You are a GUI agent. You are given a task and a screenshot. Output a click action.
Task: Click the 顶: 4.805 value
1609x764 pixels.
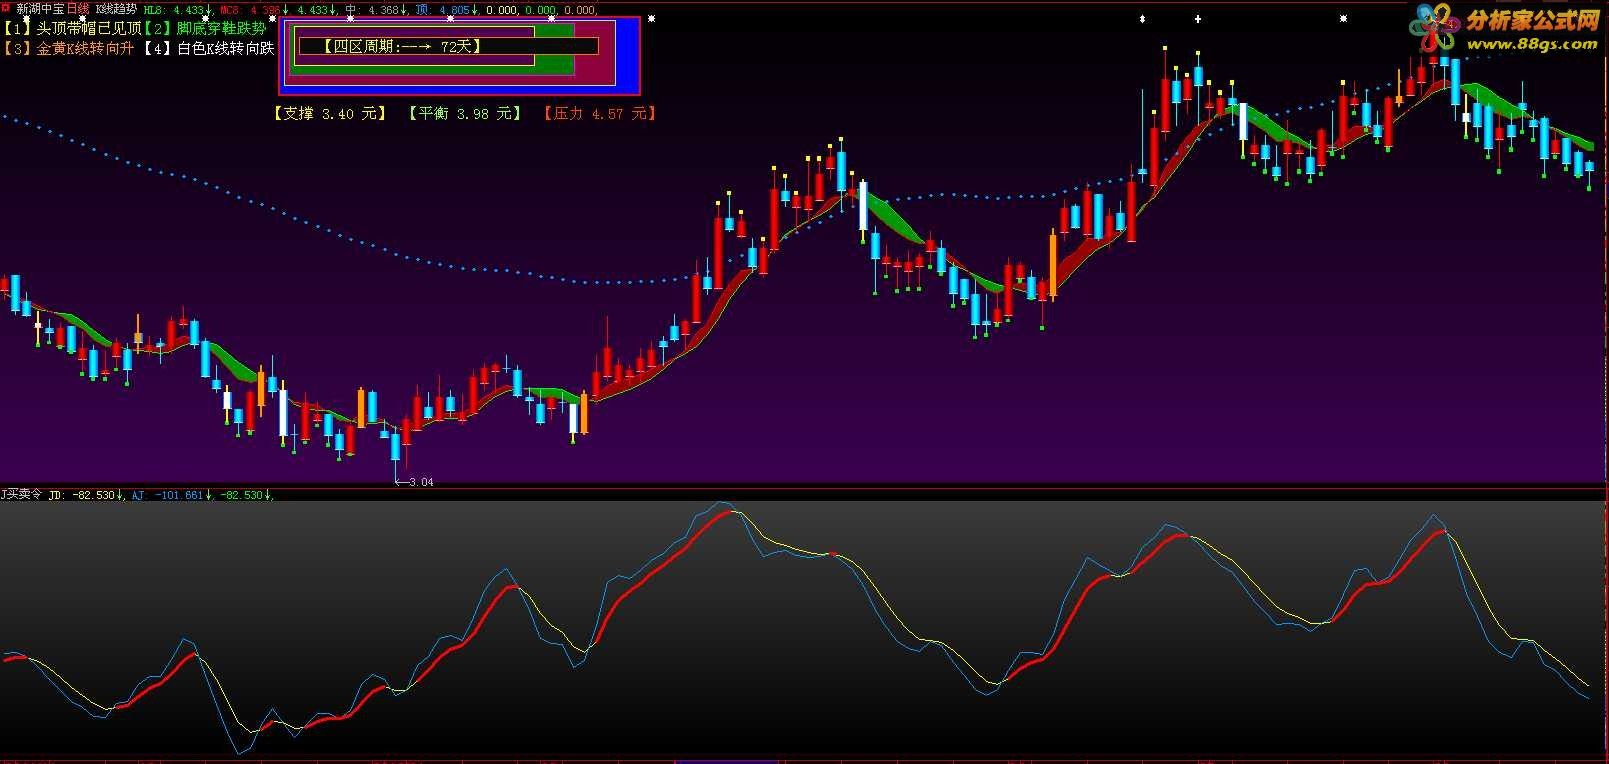tap(446, 9)
